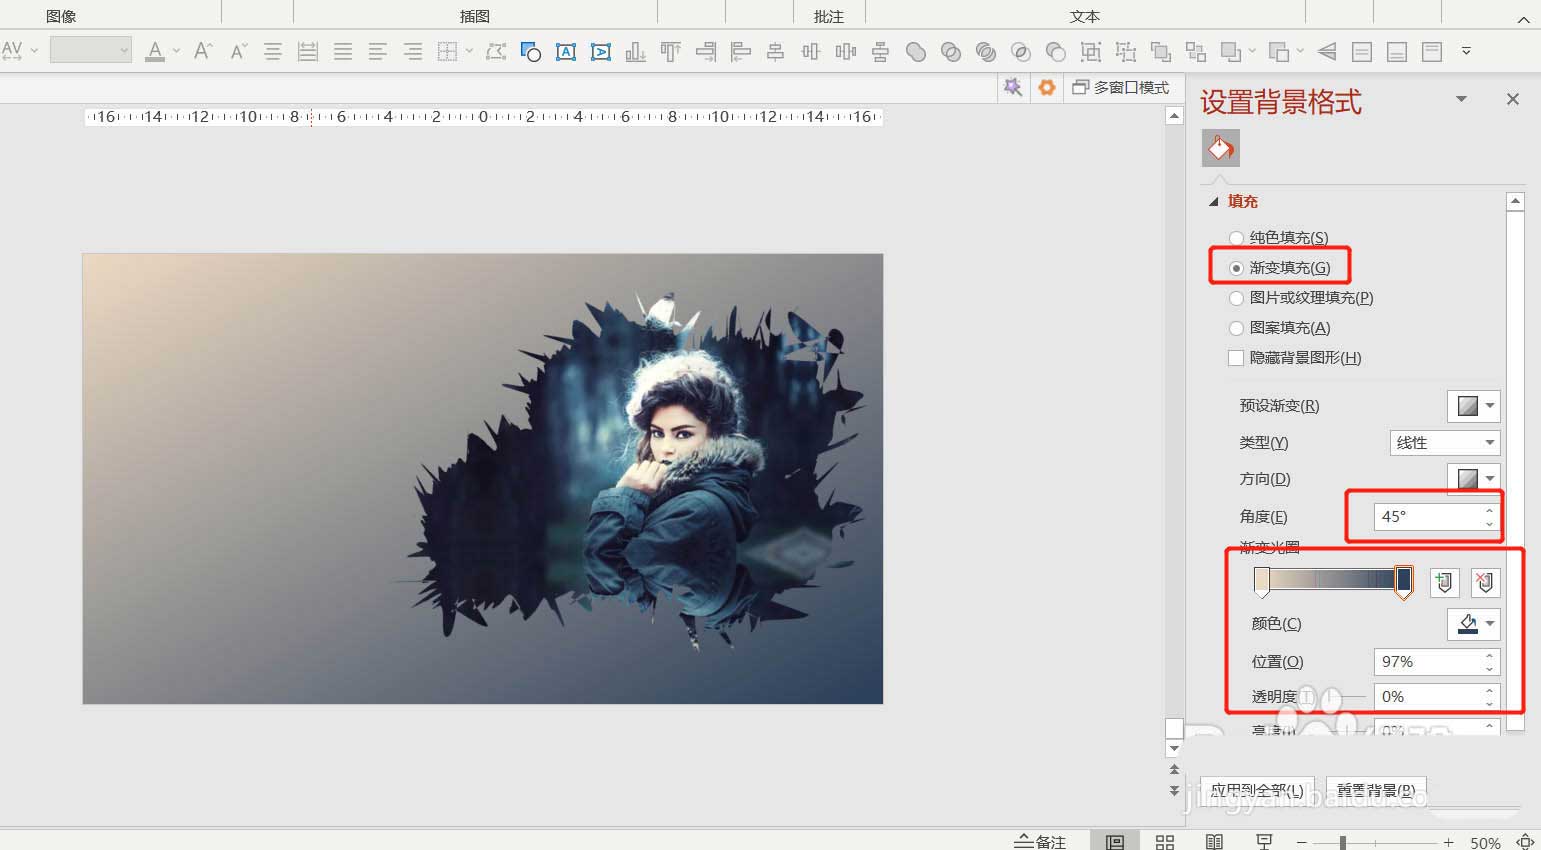
Task: Open the gradient direction (方向) dropdown
Action: (x=1473, y=479)
